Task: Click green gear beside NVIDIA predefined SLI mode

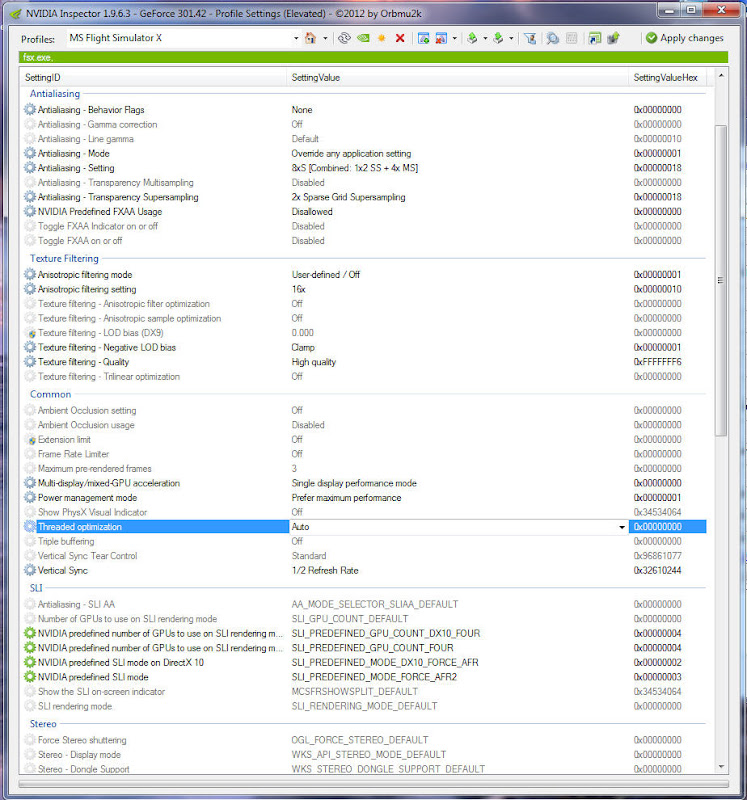Action: 30,677
